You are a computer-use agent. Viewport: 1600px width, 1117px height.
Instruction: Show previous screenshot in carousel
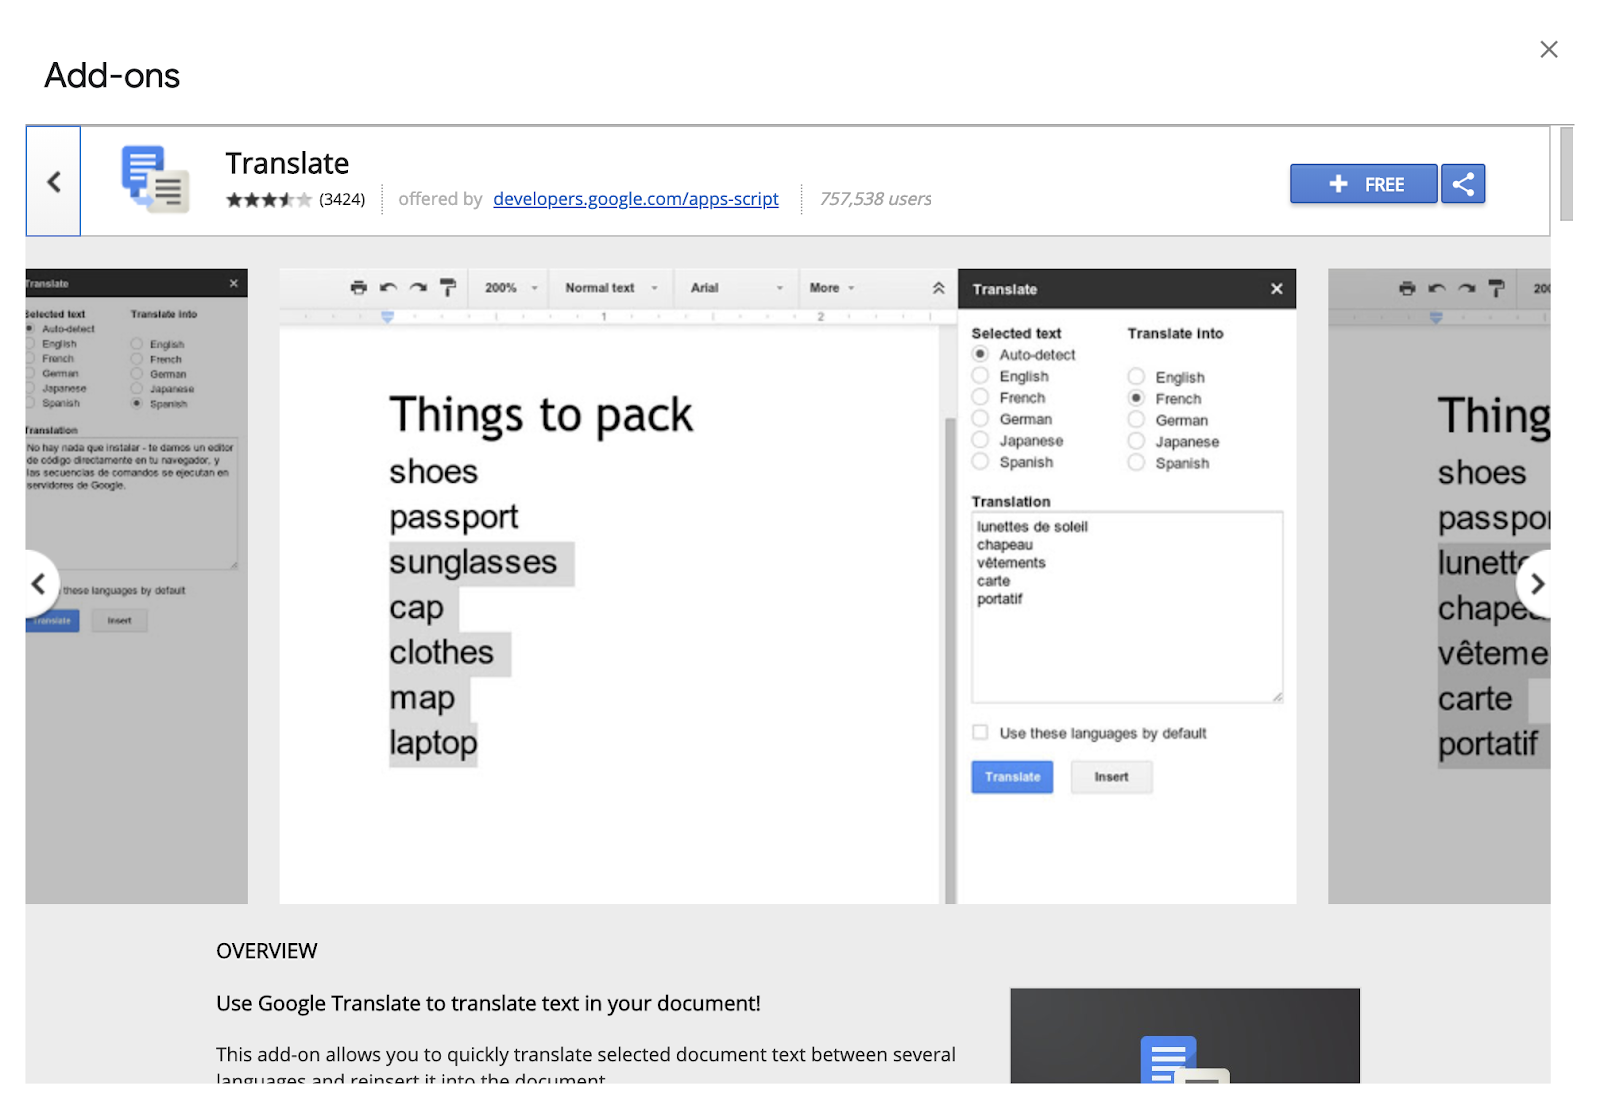coord(39,583)
